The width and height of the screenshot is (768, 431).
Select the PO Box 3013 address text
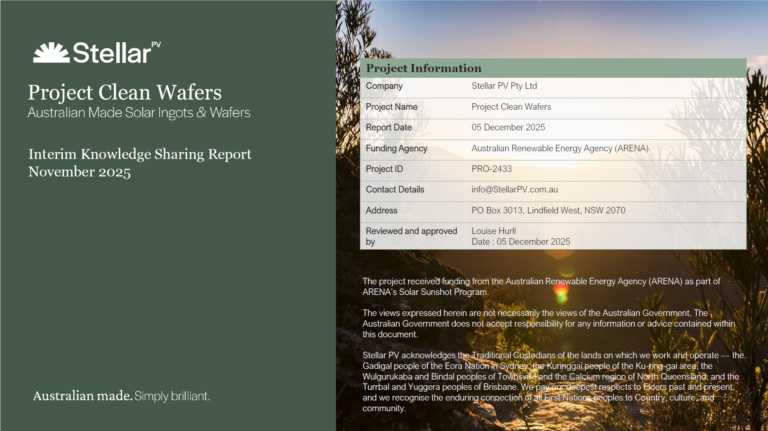coord(548,211)
